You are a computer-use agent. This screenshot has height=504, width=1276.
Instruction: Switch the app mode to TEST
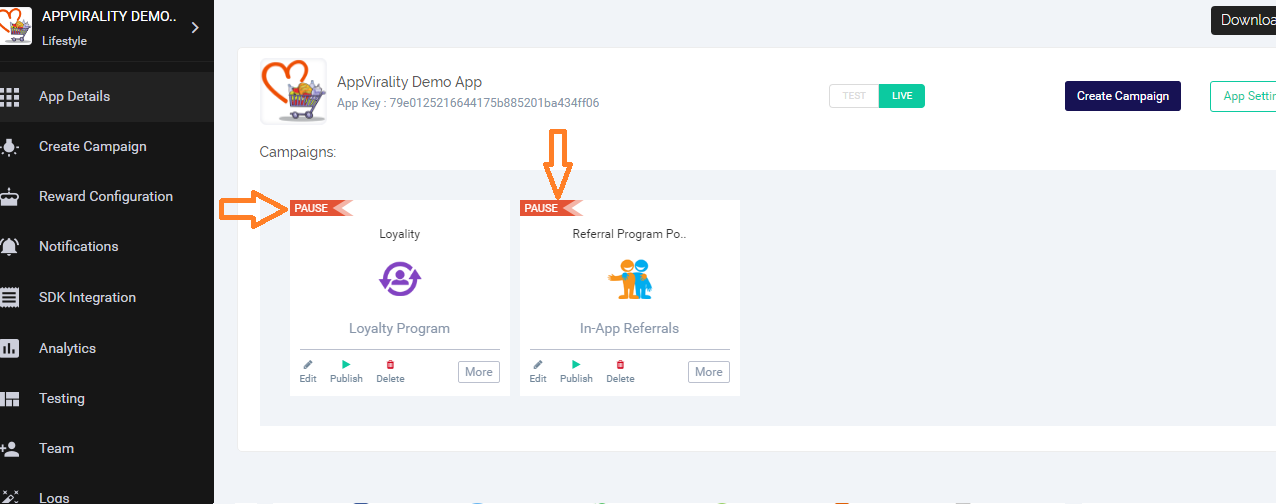click(x=854, y=96)
